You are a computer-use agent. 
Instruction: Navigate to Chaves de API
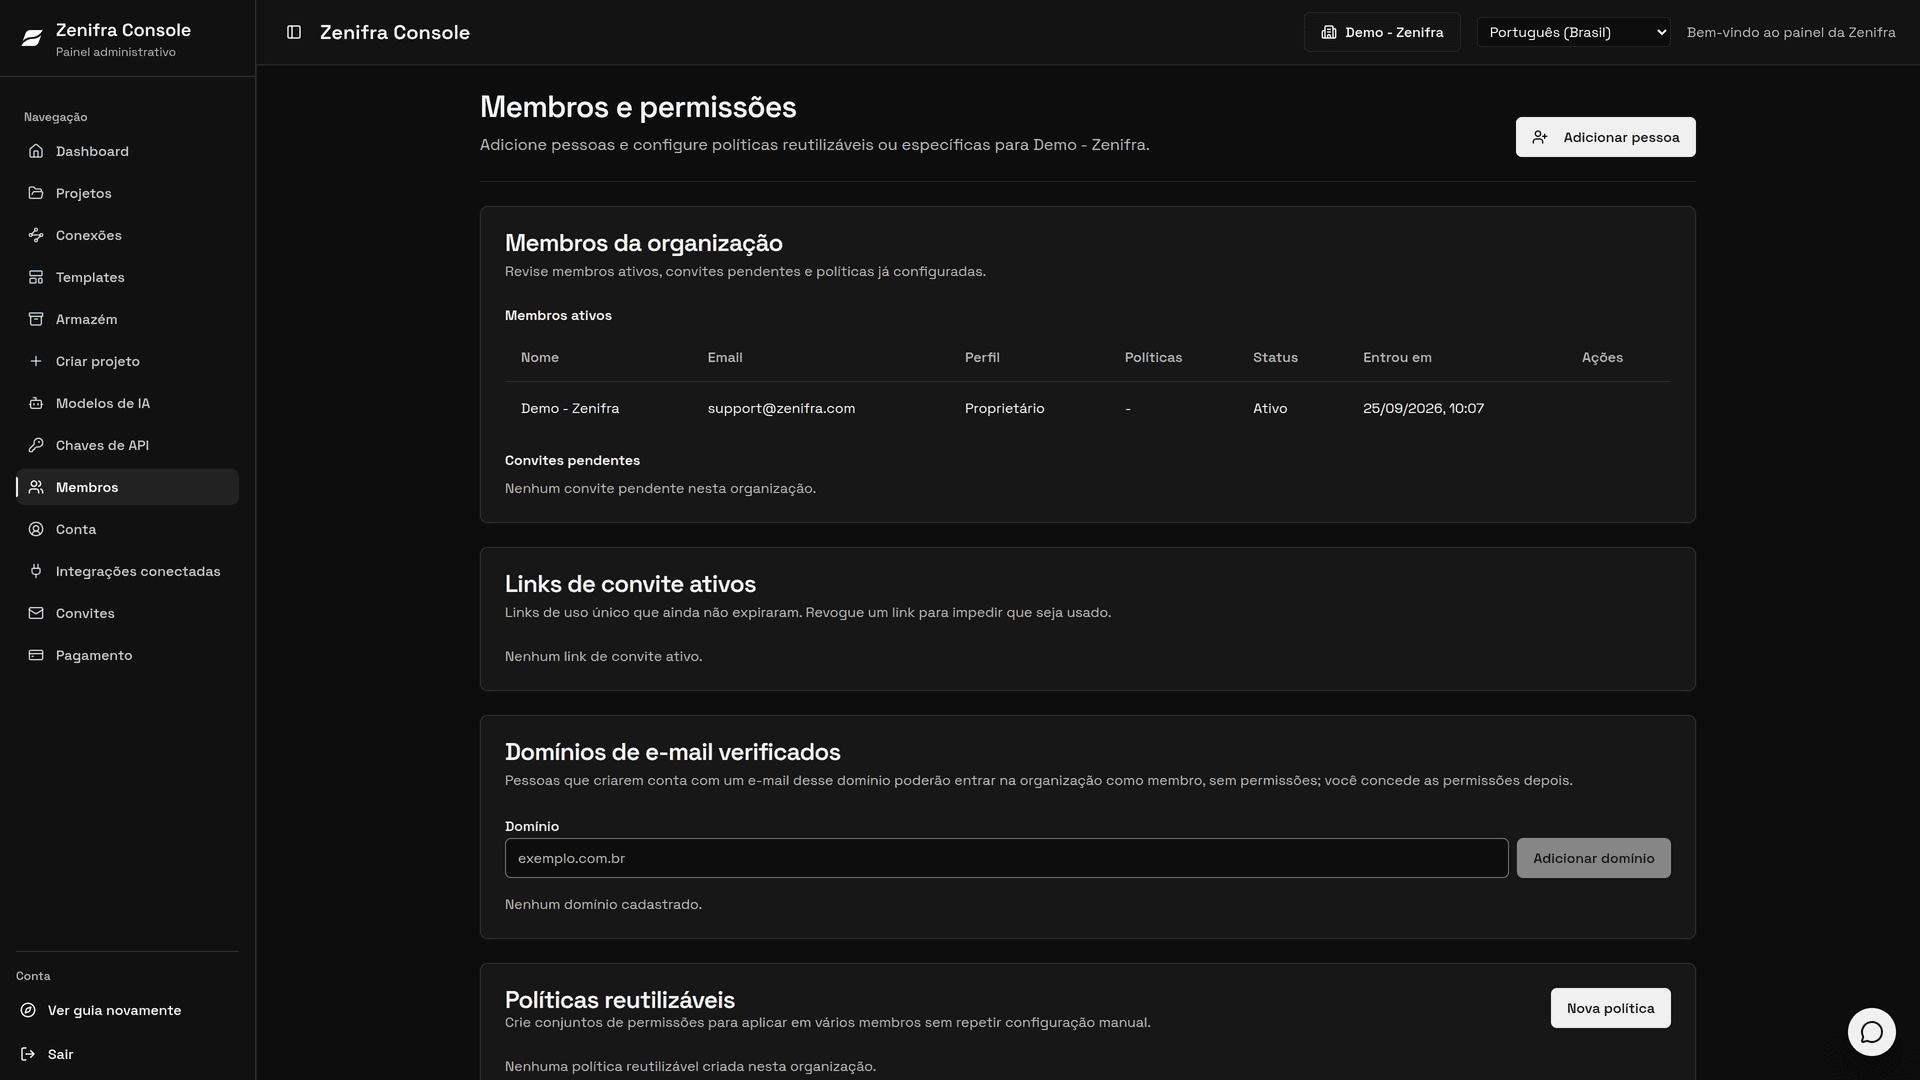(127, 445)
